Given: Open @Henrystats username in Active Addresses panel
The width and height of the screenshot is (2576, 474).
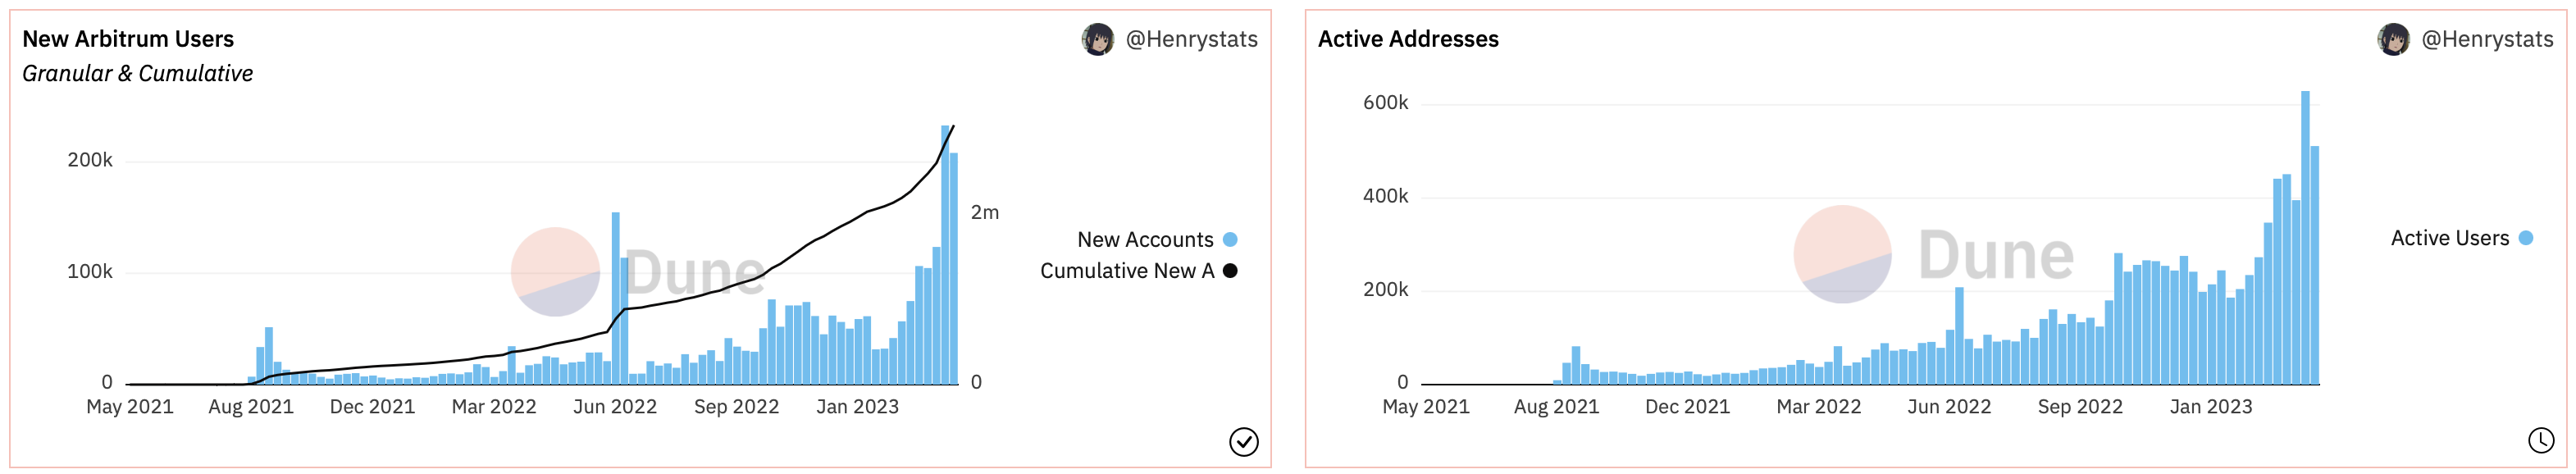Looking at the screenshot, I should pyautogui.click(x=2487, y=39).
